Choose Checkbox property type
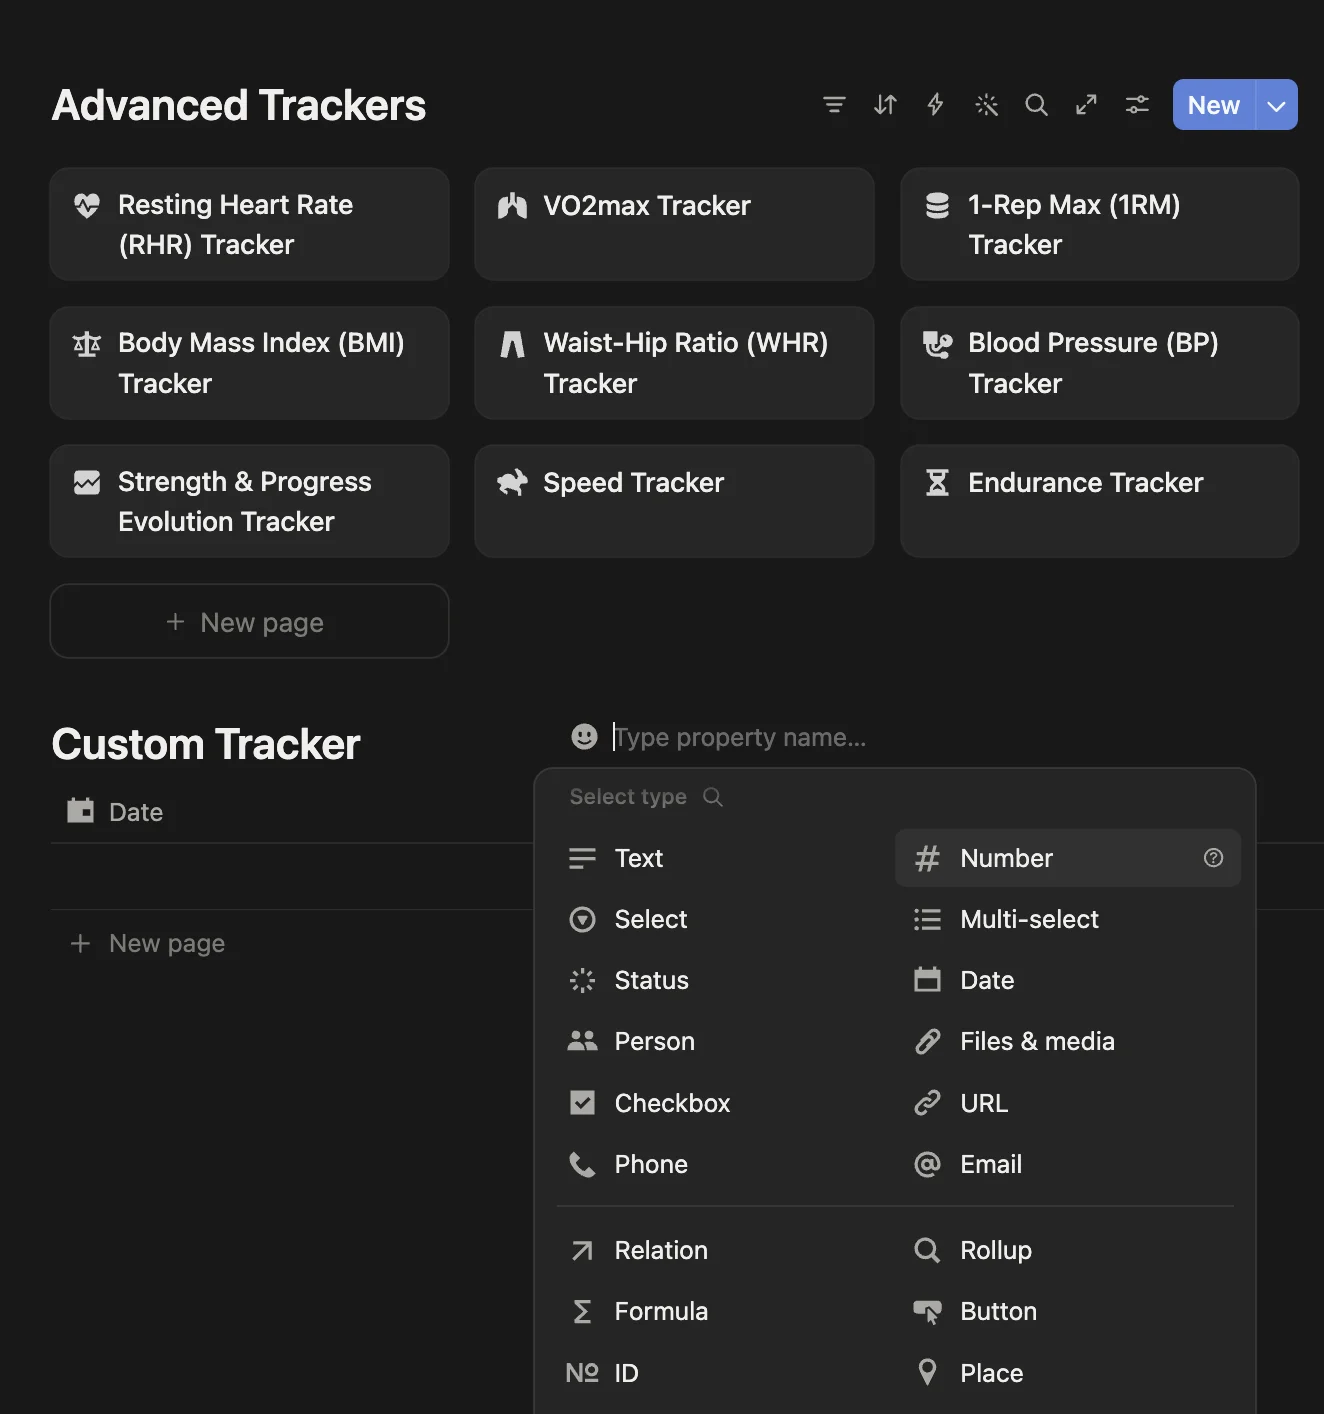This screenshot has width=1324, height=1414. point(724,1103)
